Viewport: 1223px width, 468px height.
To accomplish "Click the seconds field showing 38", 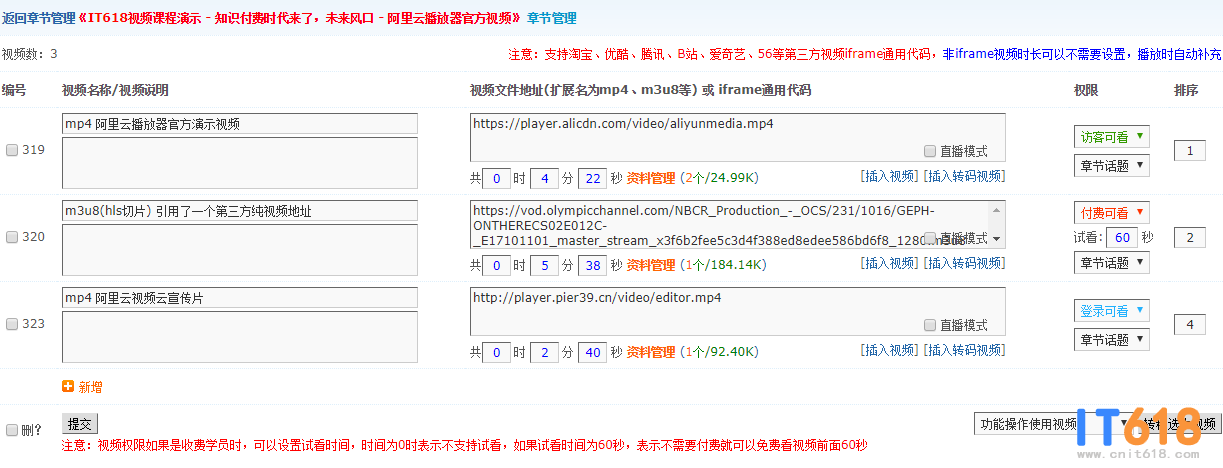I will [x=592, y=266].
